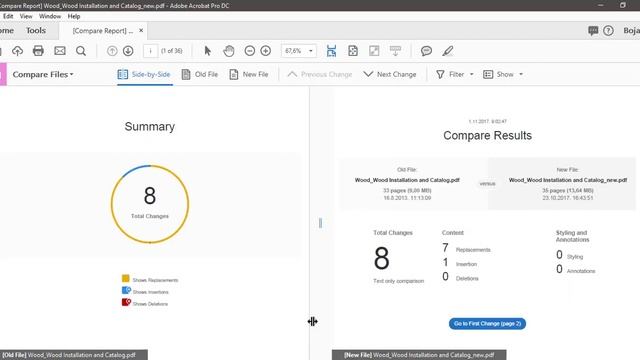Viewport: 640px width, 360px height.
Task: Jump to Next Change
Action: [390, 74]
